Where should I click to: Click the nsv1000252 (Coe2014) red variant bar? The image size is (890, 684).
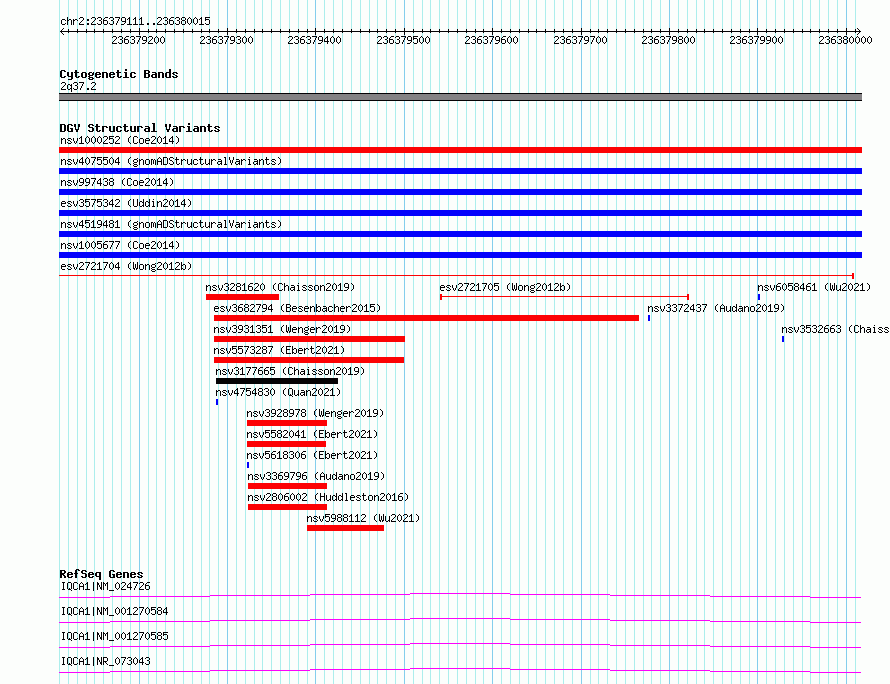coord(460,150)
